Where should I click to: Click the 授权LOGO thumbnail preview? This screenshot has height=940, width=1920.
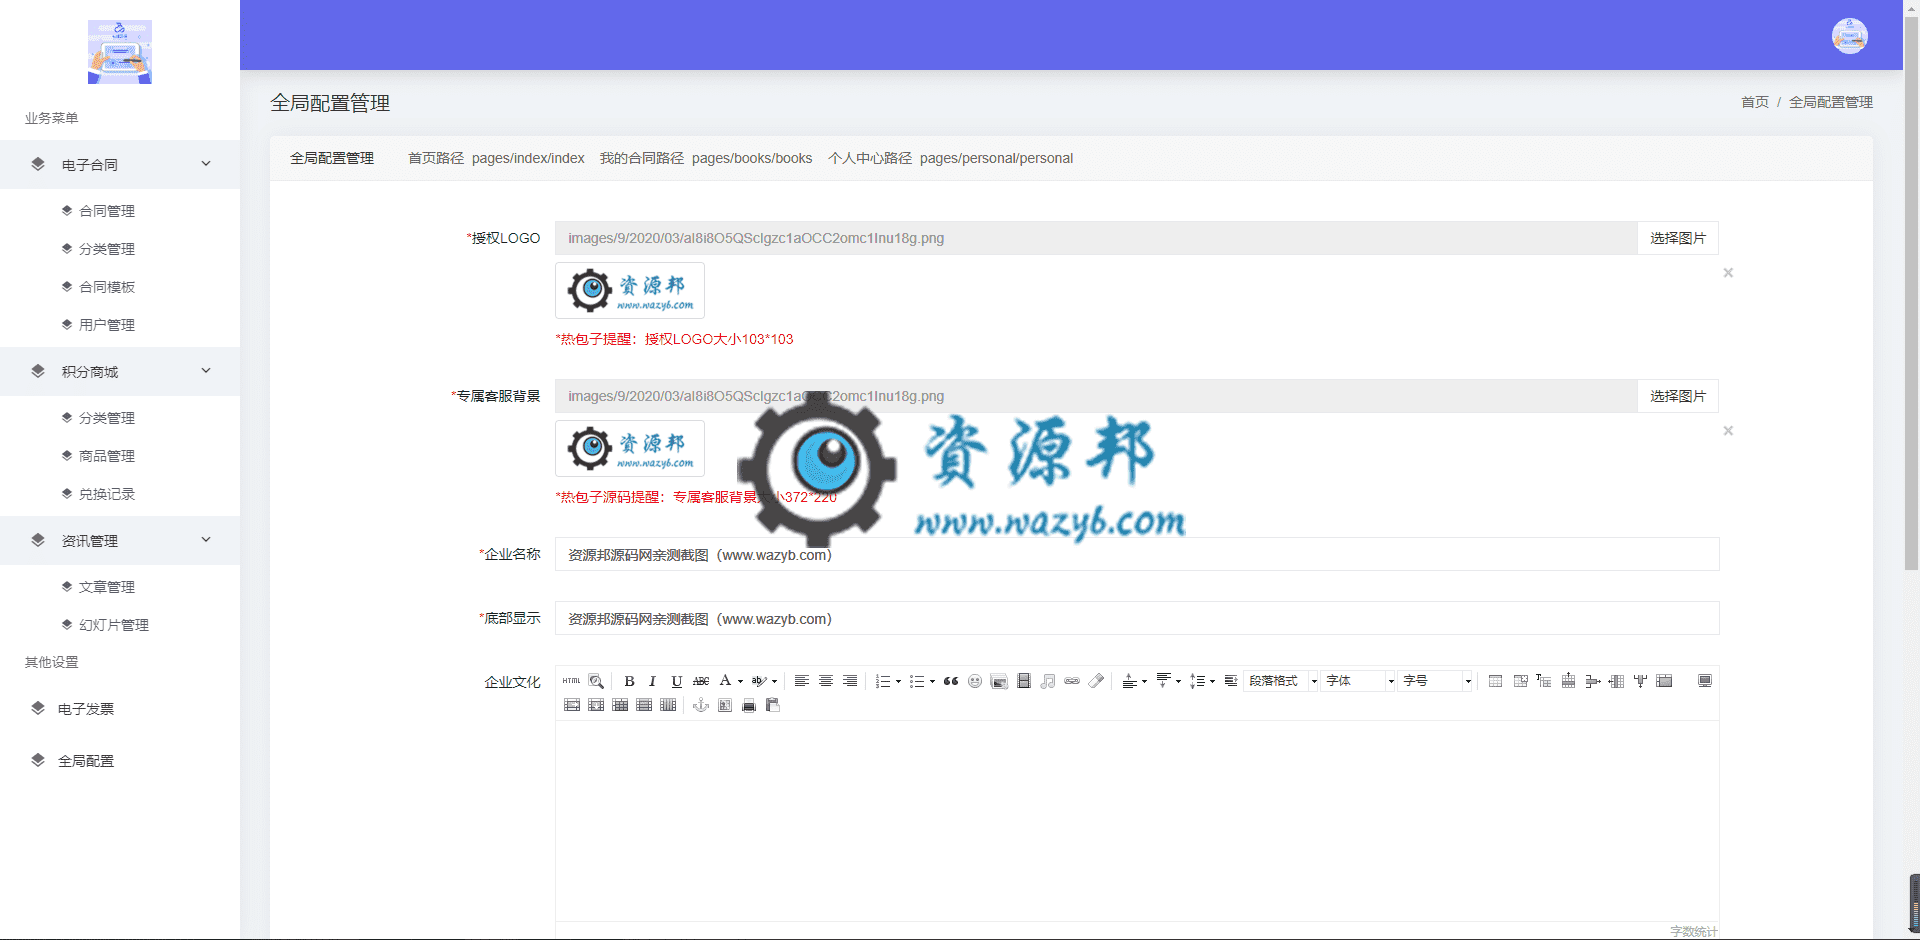(x=630, y=290)
